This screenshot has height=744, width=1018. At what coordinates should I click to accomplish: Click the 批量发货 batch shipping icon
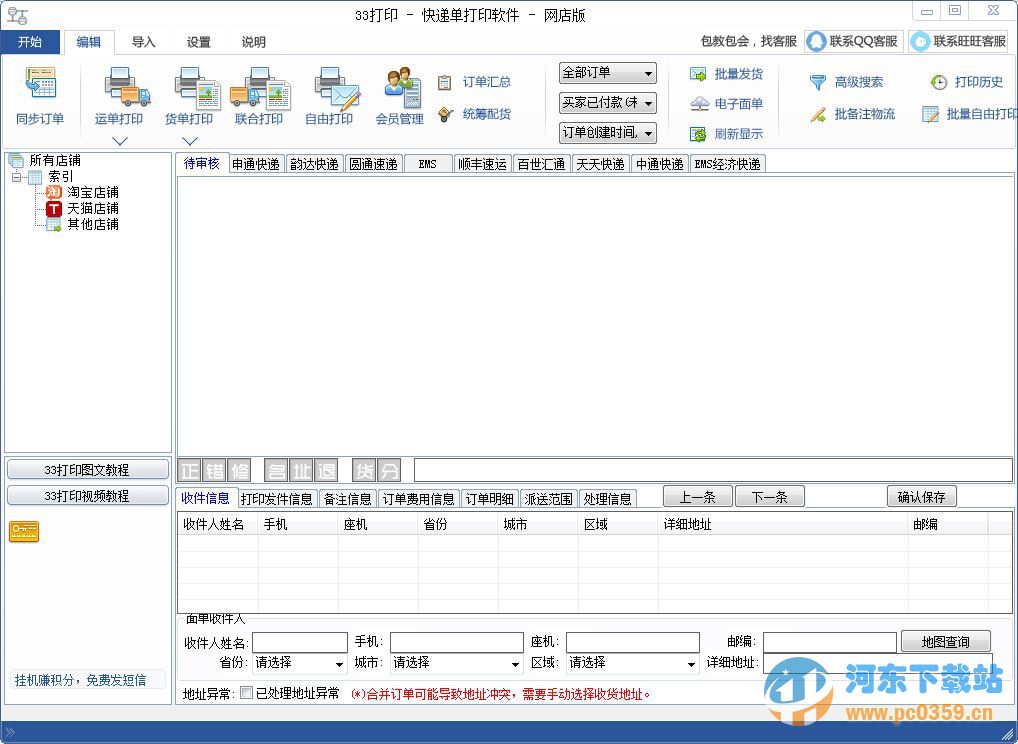coord(727,74)
